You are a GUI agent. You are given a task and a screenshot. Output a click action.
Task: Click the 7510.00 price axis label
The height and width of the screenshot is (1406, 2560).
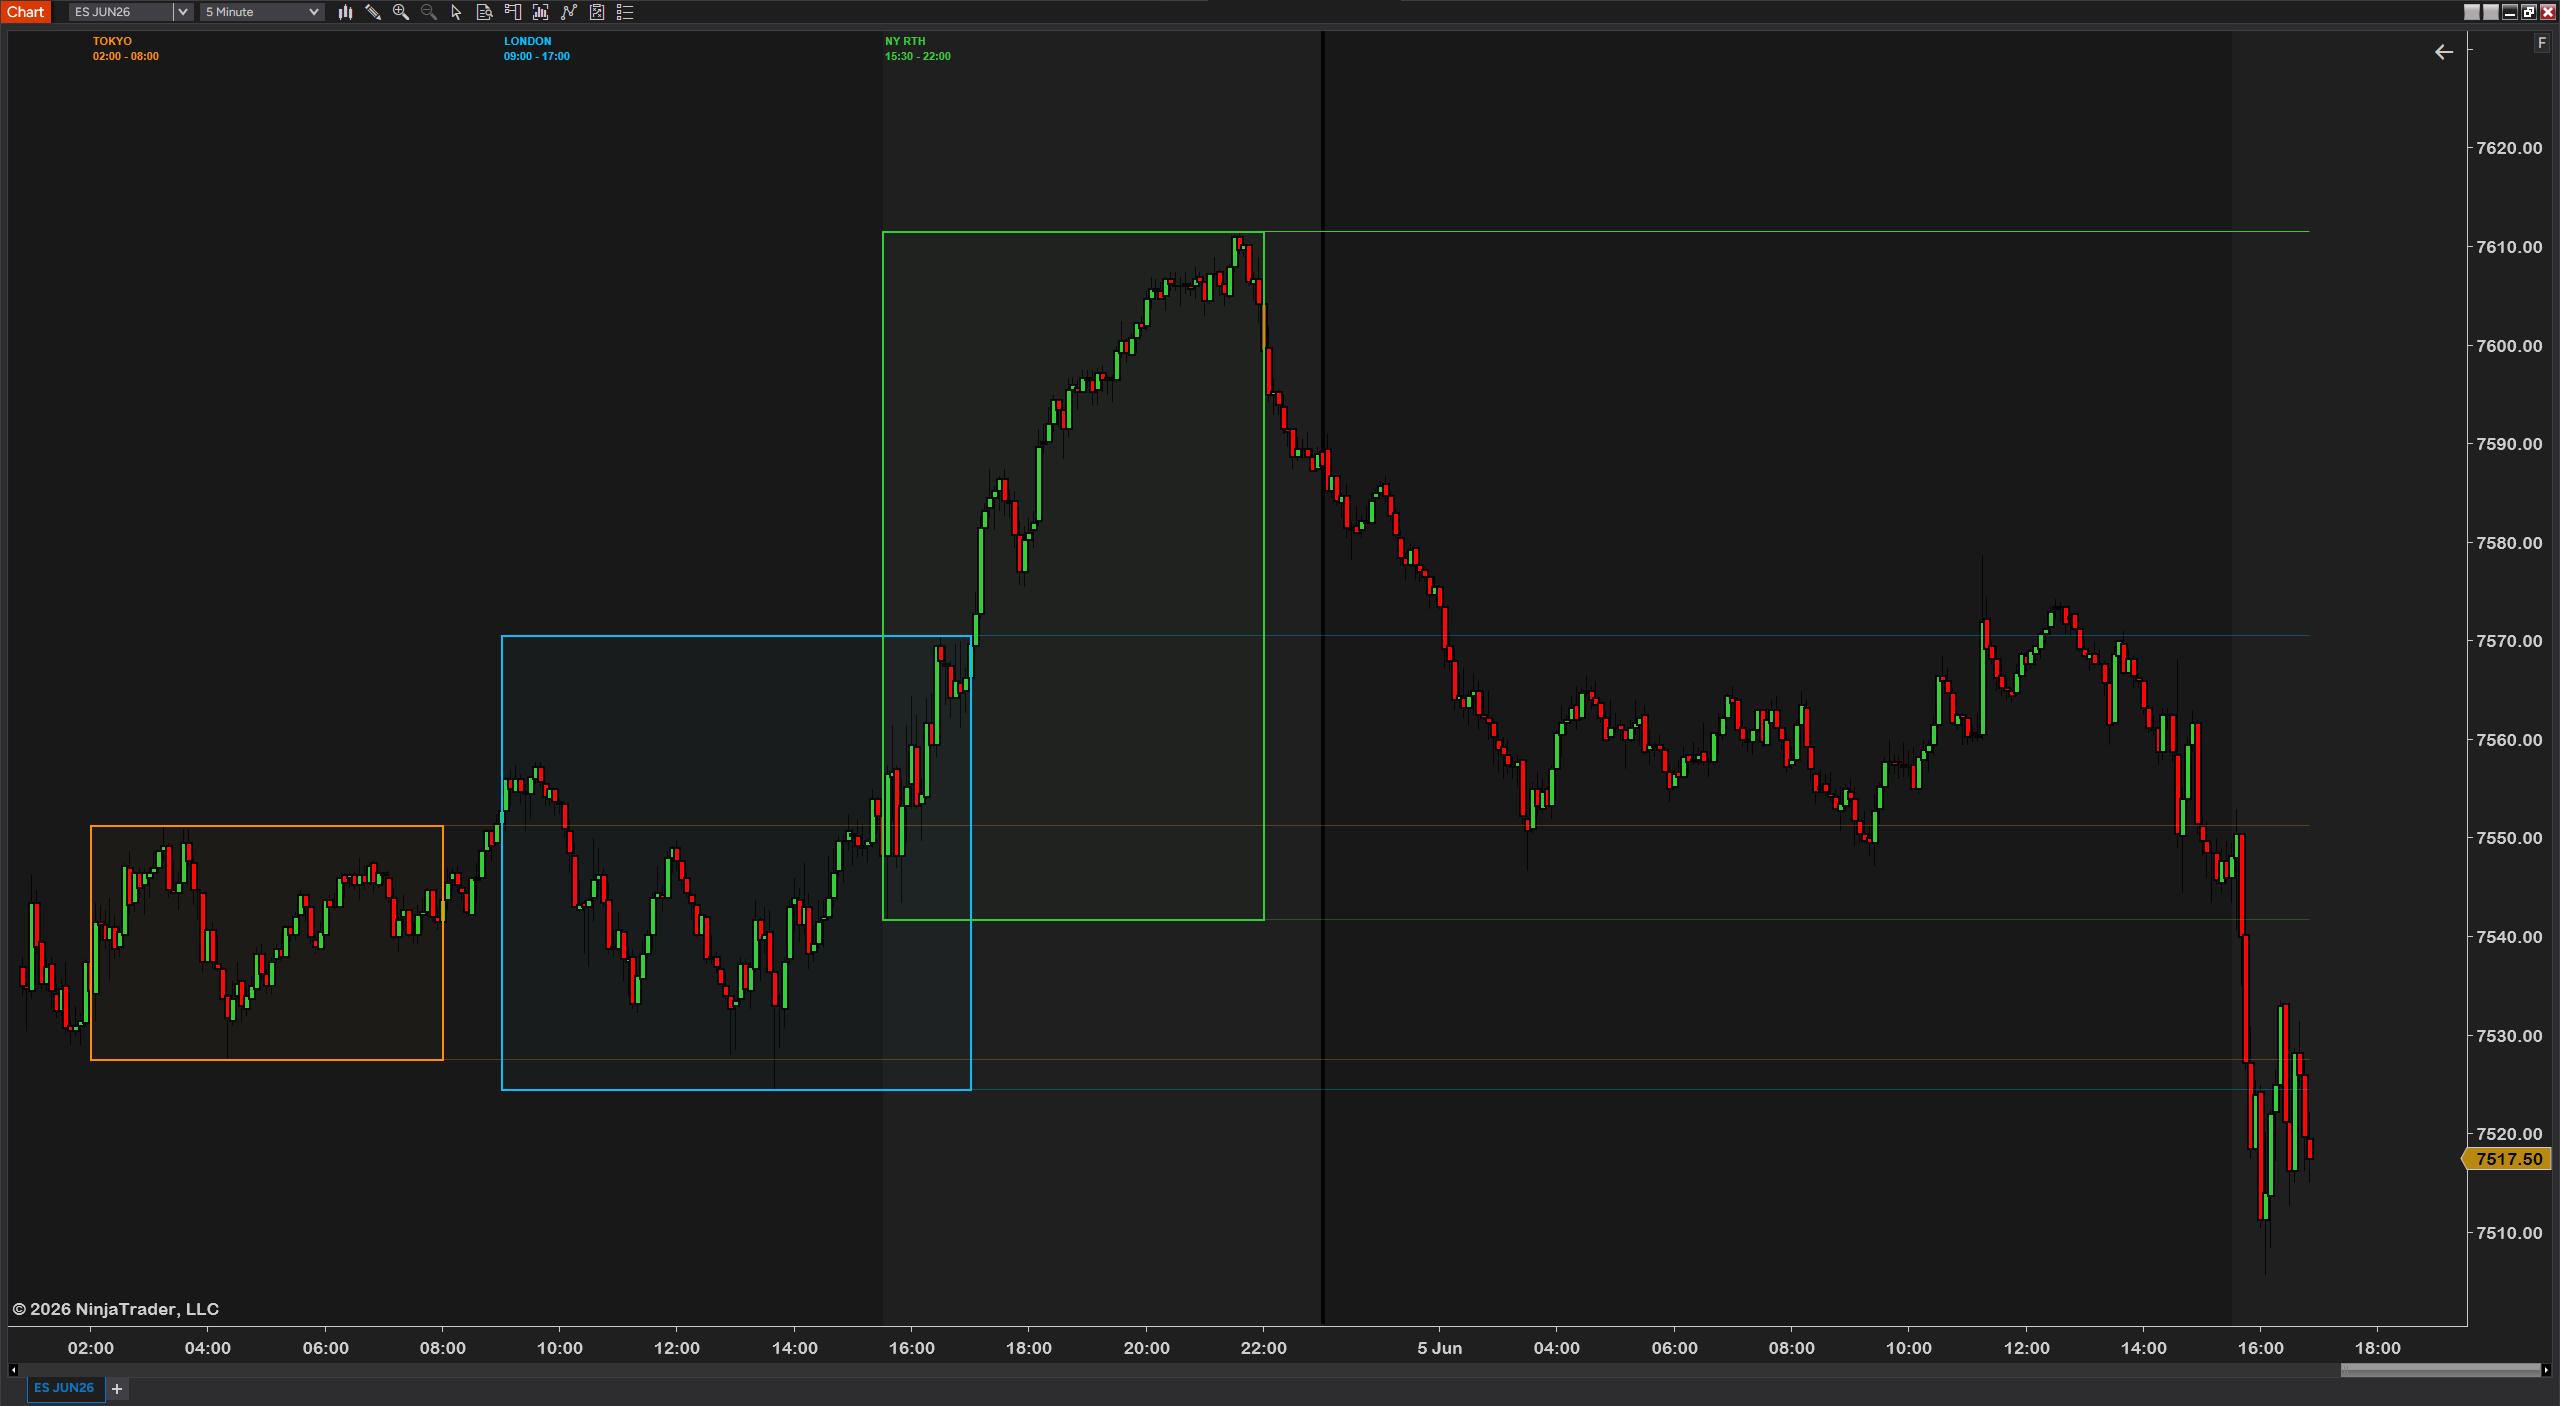pos(2509,1233)
